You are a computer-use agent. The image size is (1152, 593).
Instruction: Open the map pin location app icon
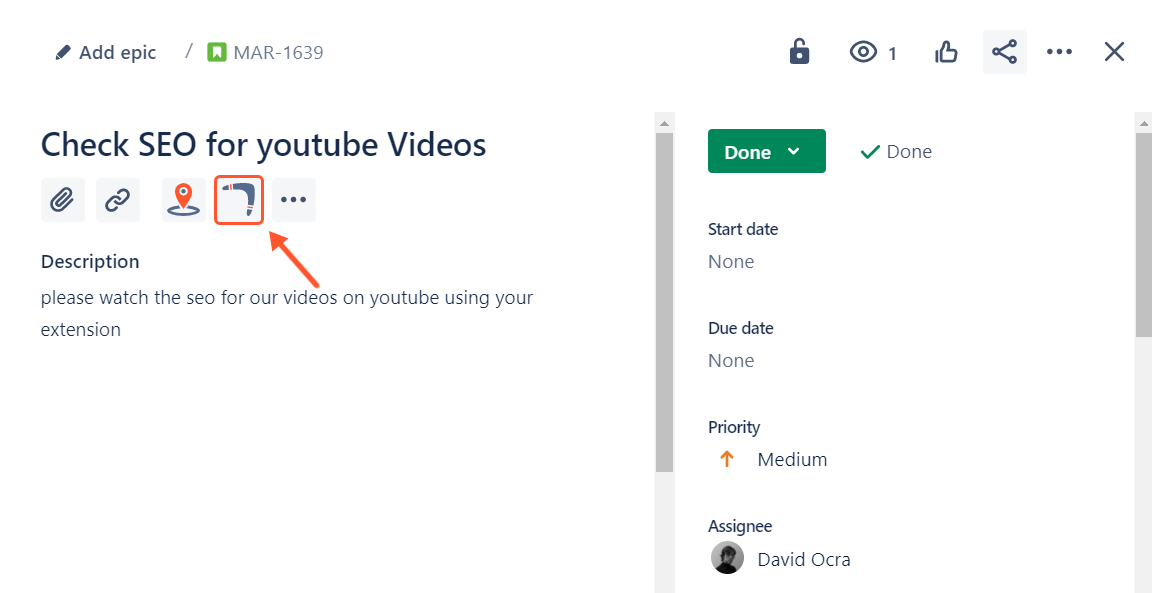(183, 200)
